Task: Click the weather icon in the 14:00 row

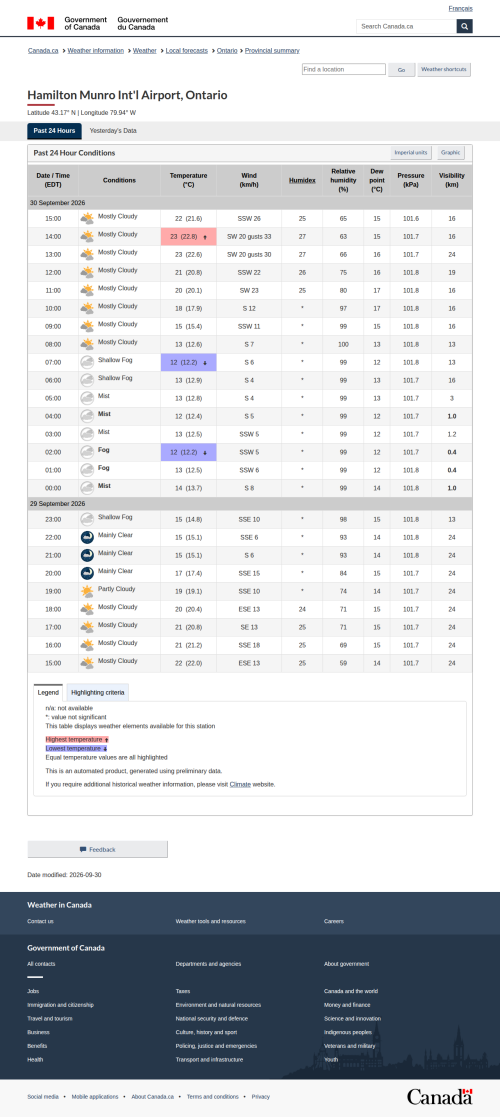Action: pyautogui.click(x=87, y=237)
